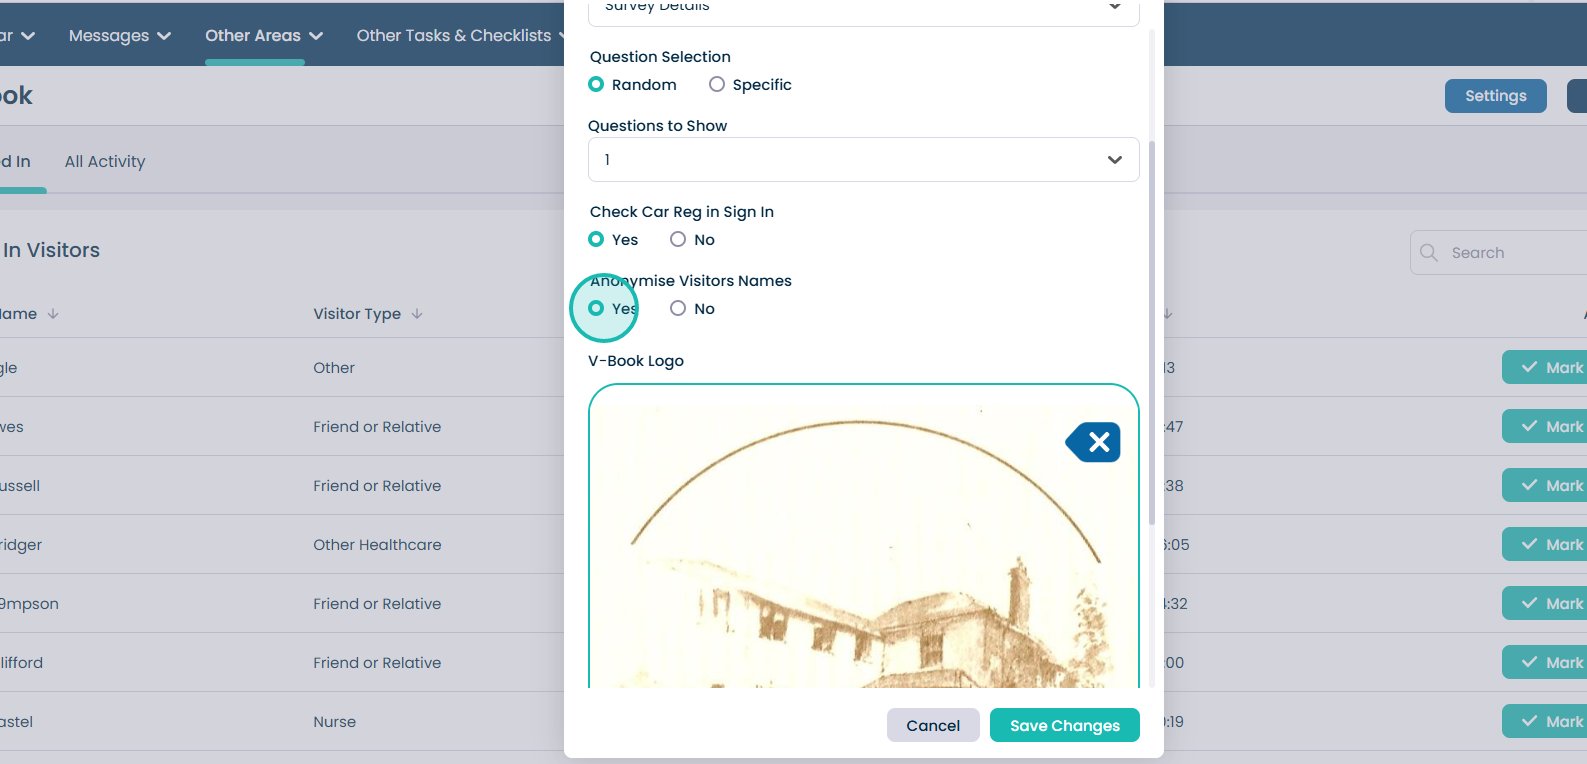This screenshot has height=764, width=1587.
Task: Choose Yes for Check Car Reg in Sign In
Action: tap(596, 240)
